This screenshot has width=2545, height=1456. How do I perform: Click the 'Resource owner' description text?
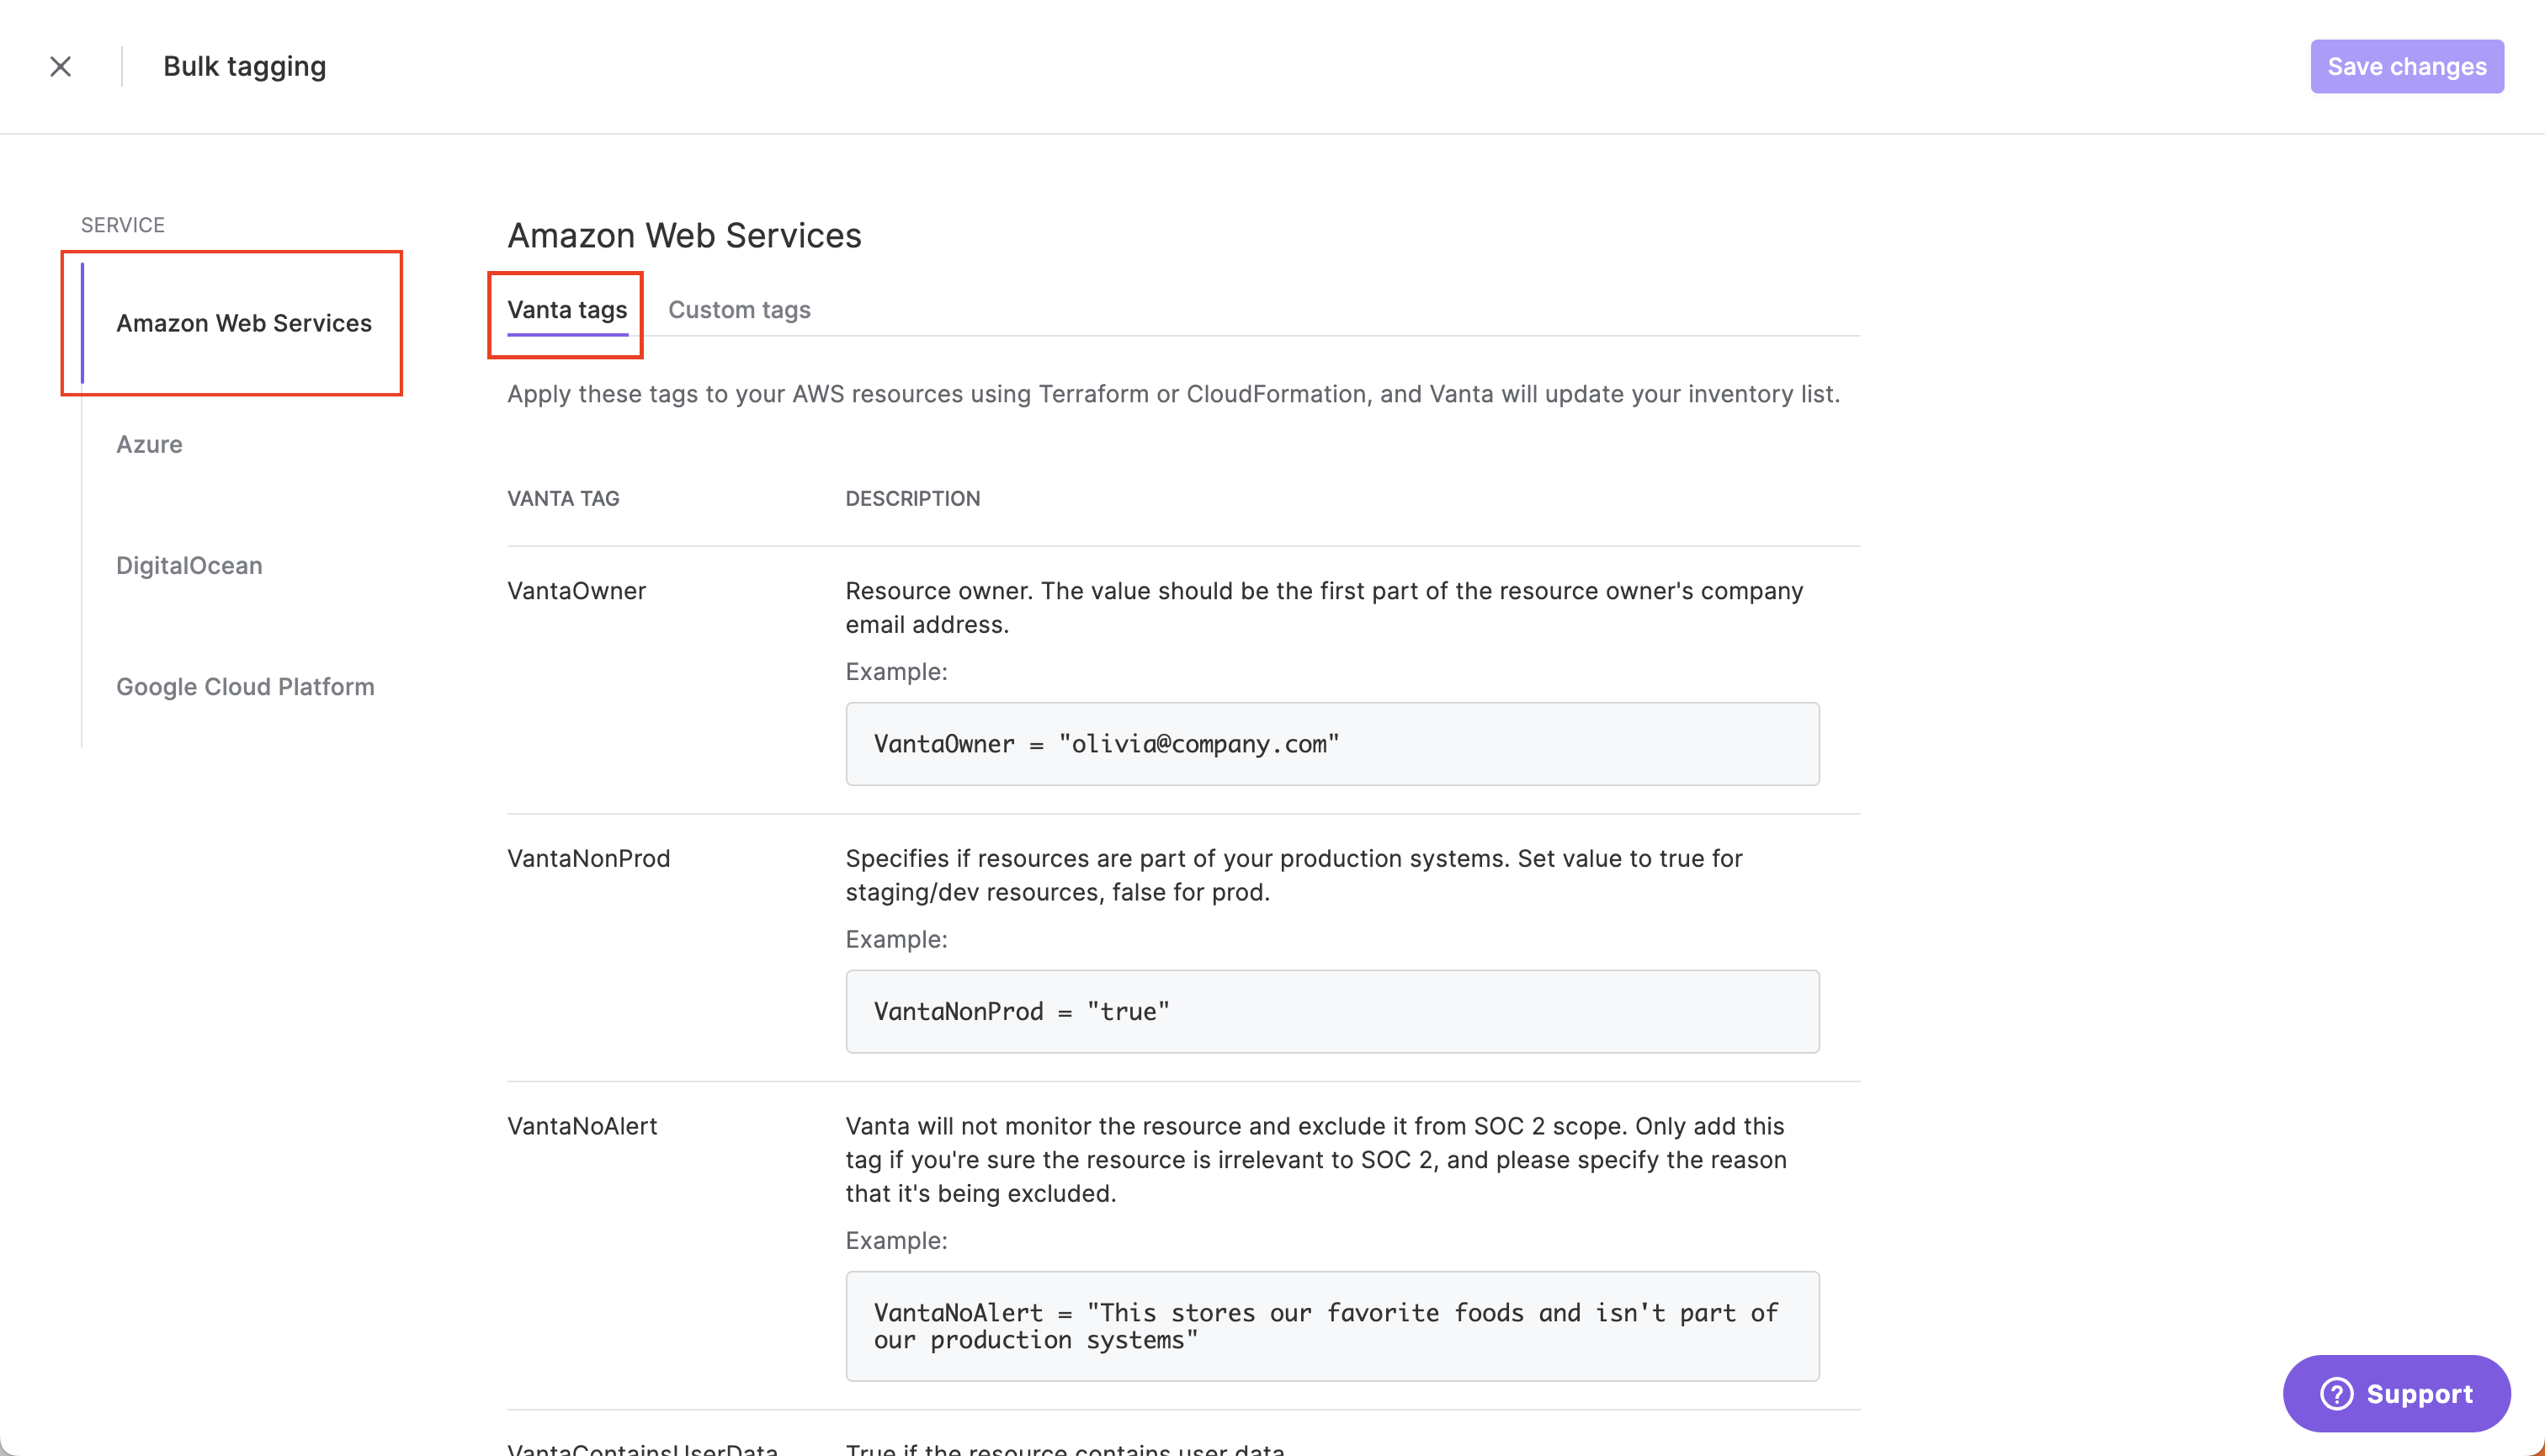(x=1324, y=607)
